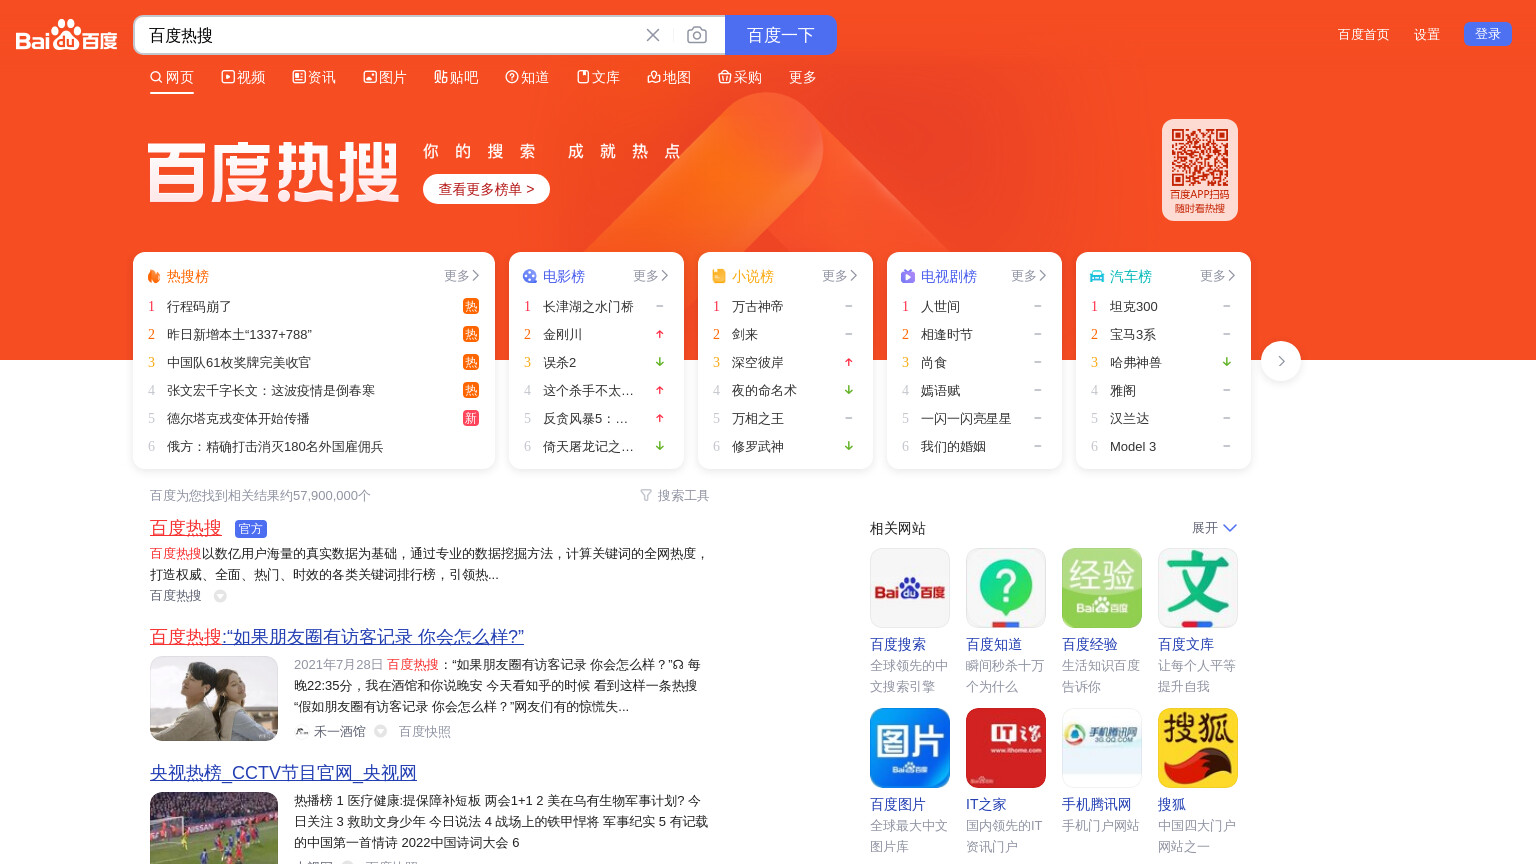The width and height of the screenshot is (1536, 864).
Task: Open the 图片 tab
Action: coord(385,77)
